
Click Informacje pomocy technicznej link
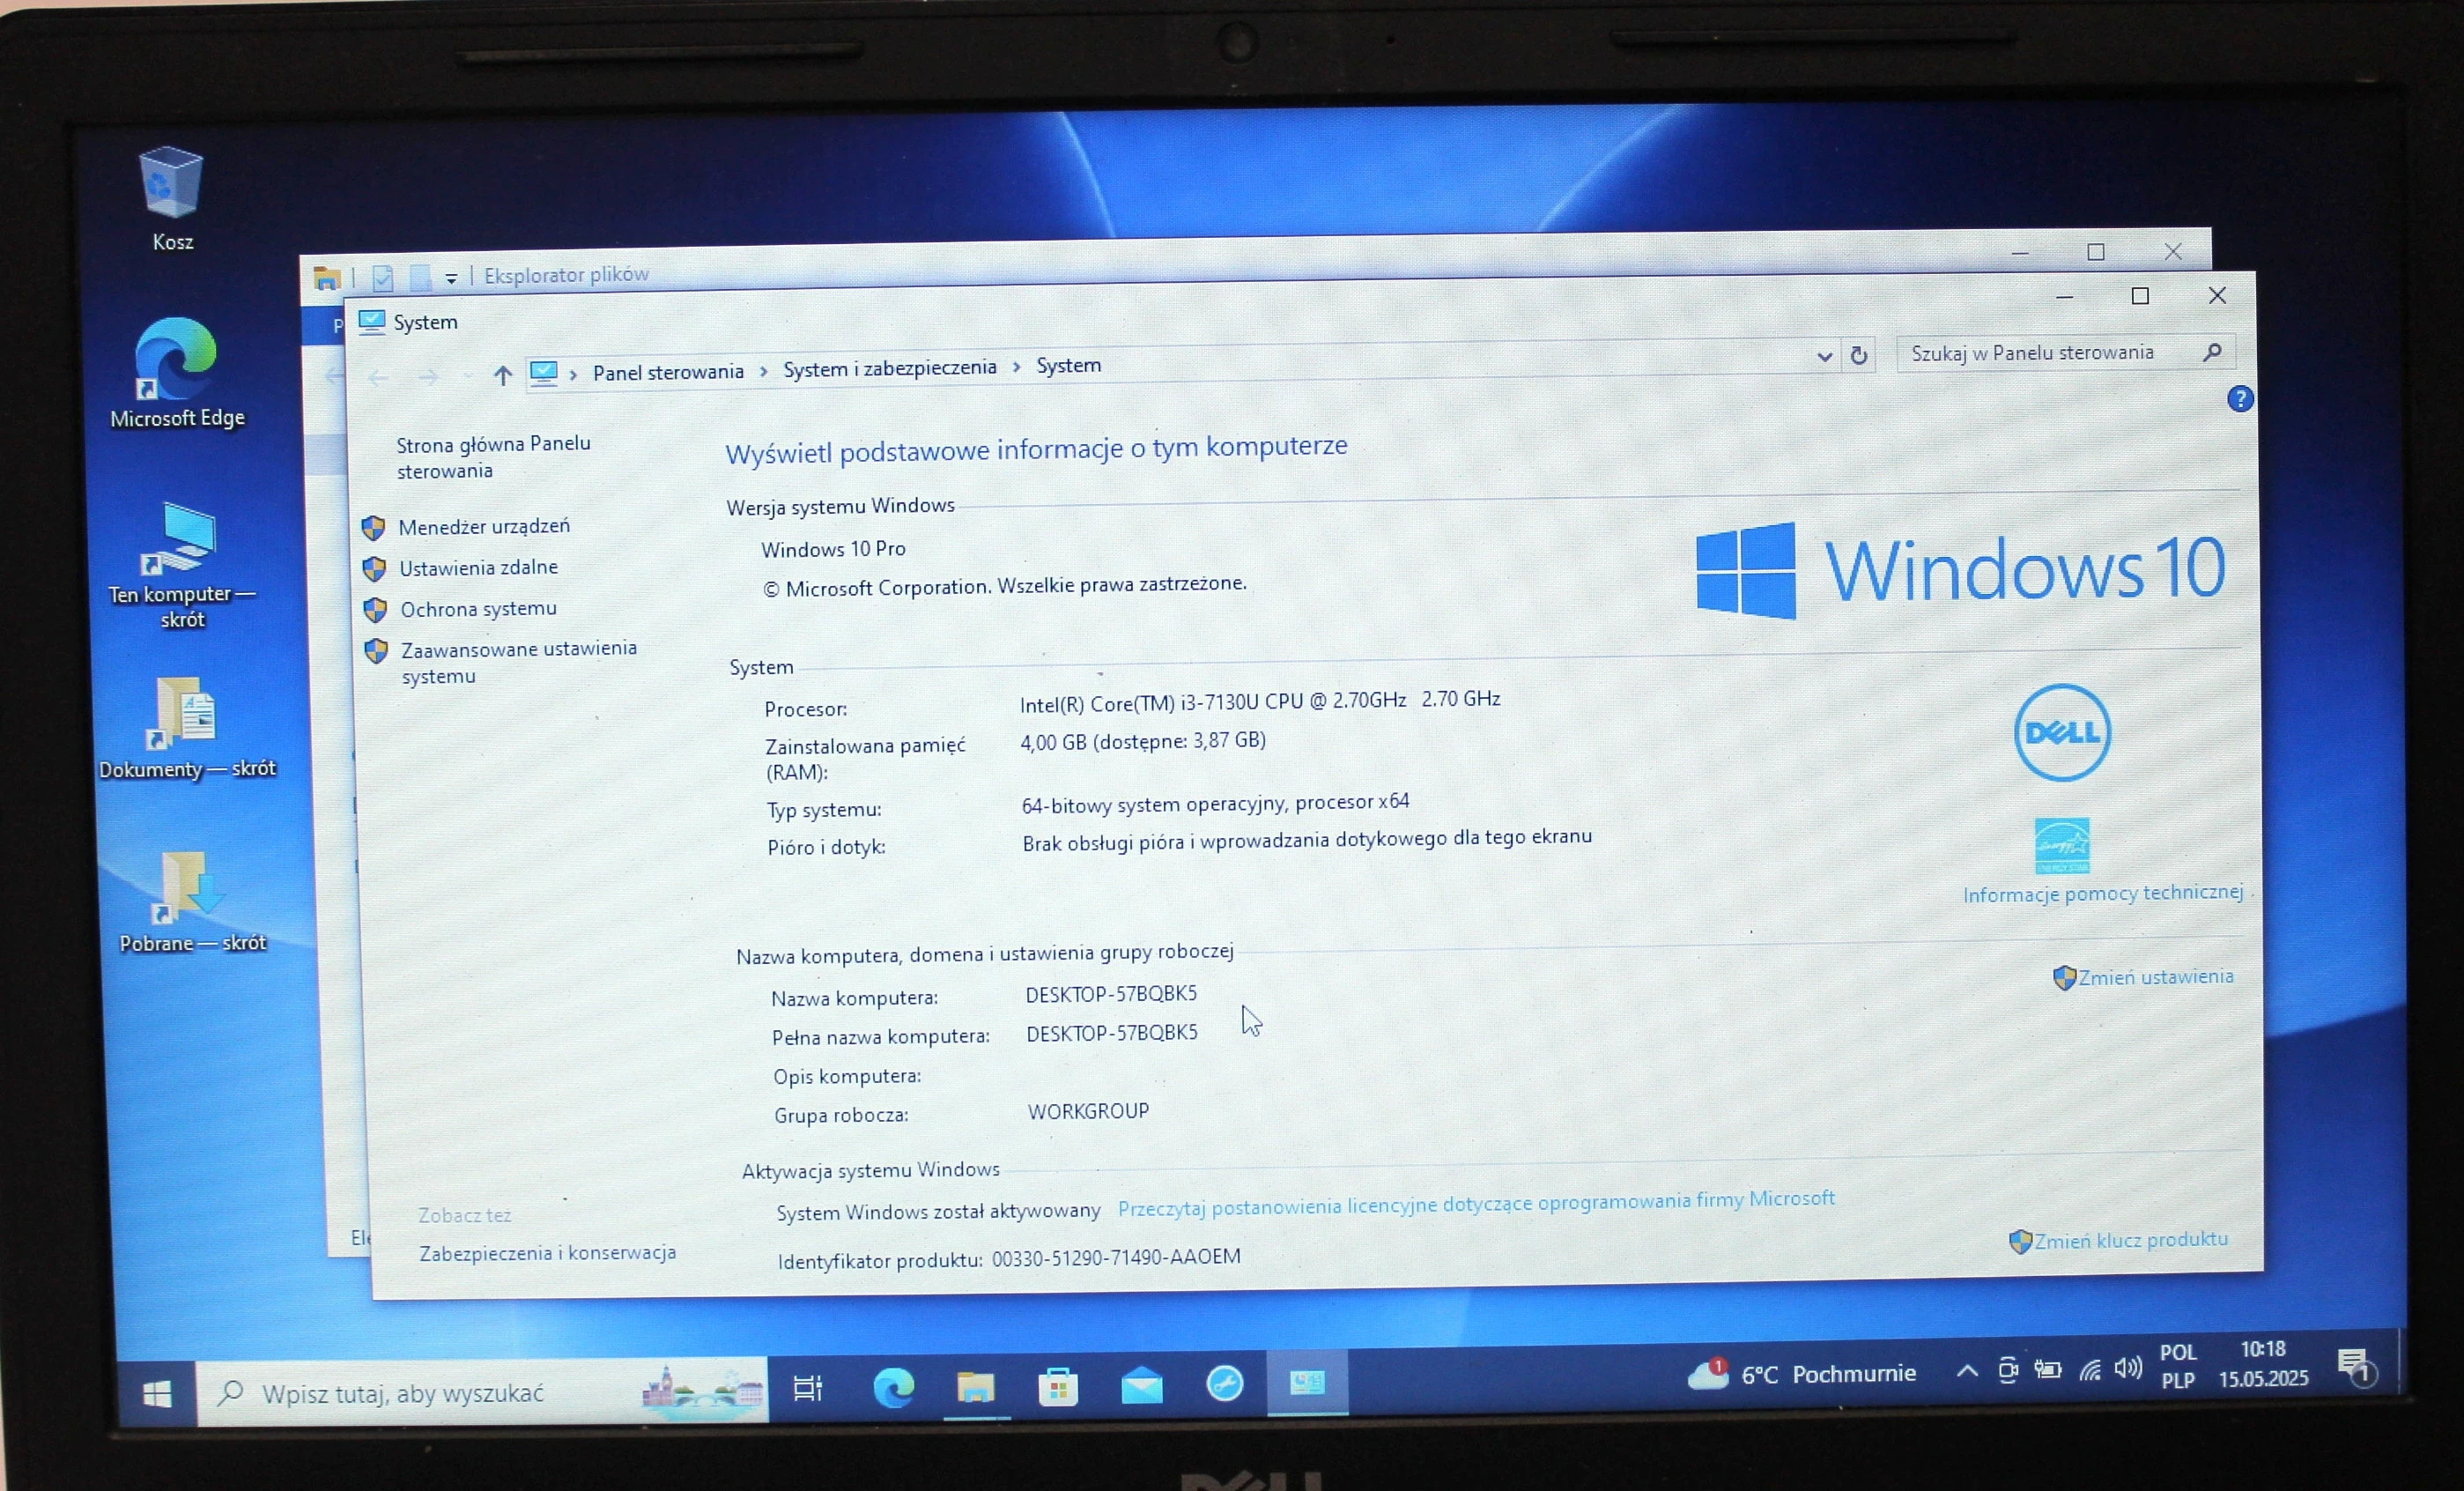(2102, 893)
